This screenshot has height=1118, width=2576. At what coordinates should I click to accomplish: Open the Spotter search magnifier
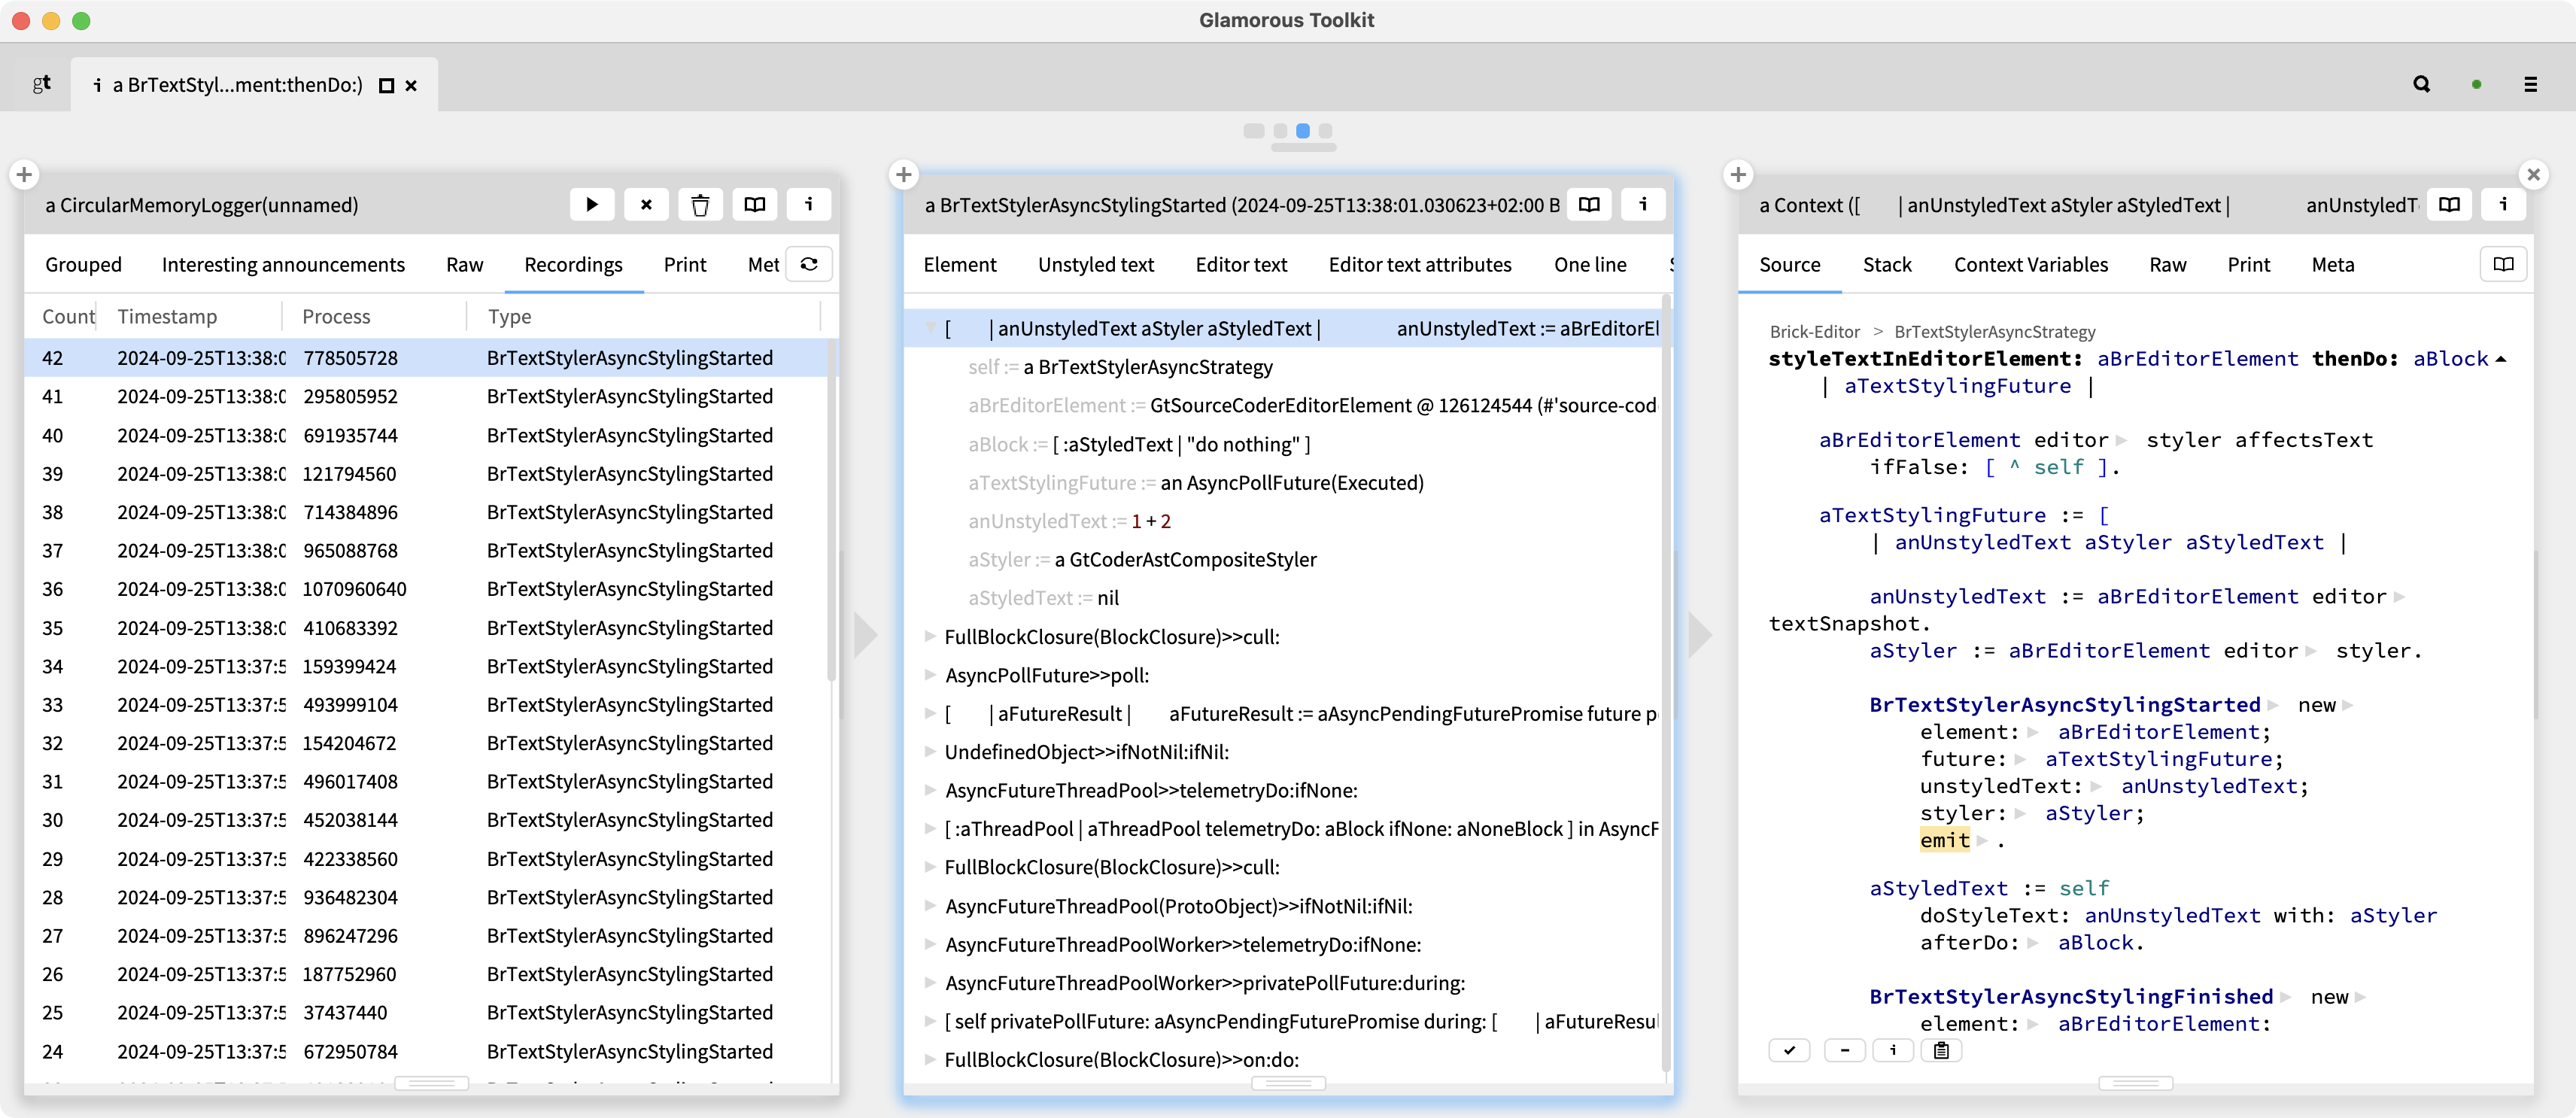coord(2421,84)
